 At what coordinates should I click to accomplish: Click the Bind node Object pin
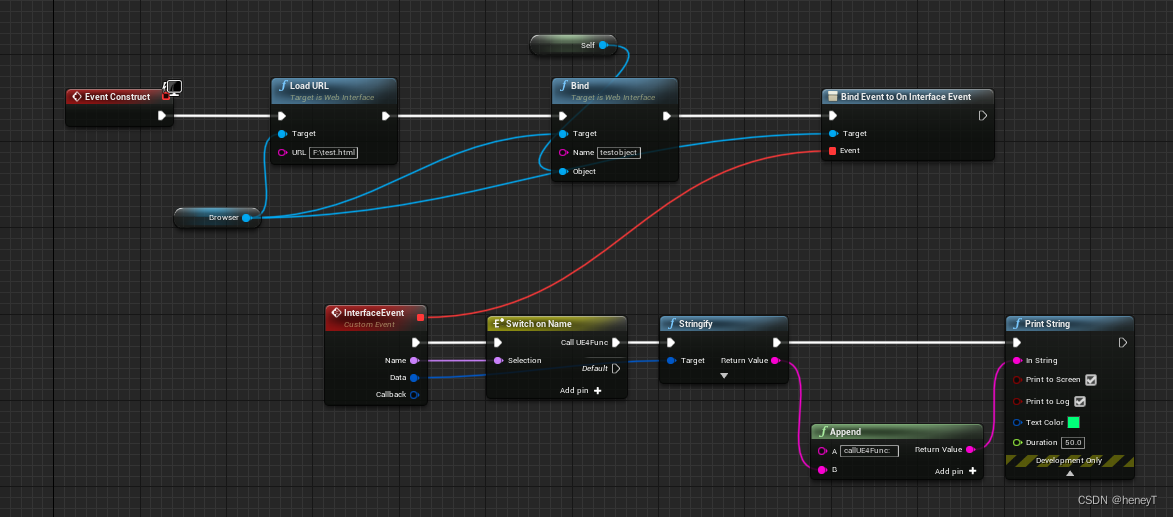(x=563, y=171)
